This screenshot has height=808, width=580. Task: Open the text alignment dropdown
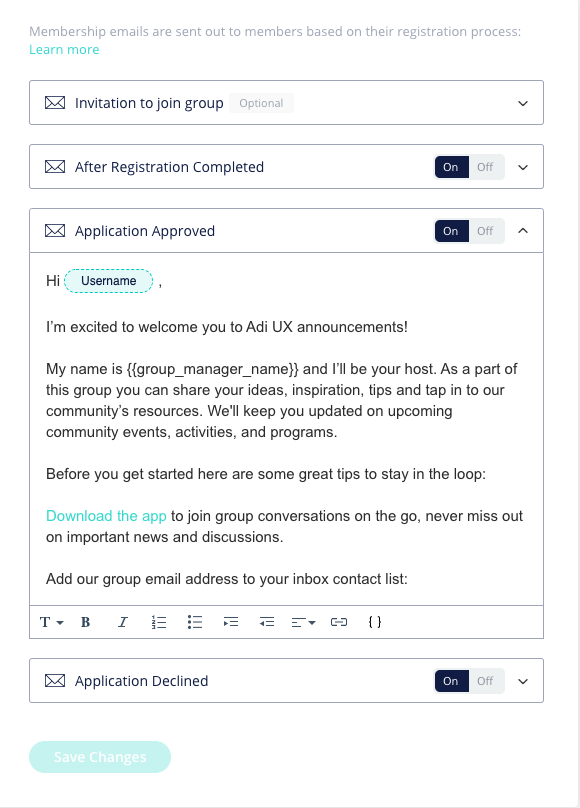click(303, 622)
